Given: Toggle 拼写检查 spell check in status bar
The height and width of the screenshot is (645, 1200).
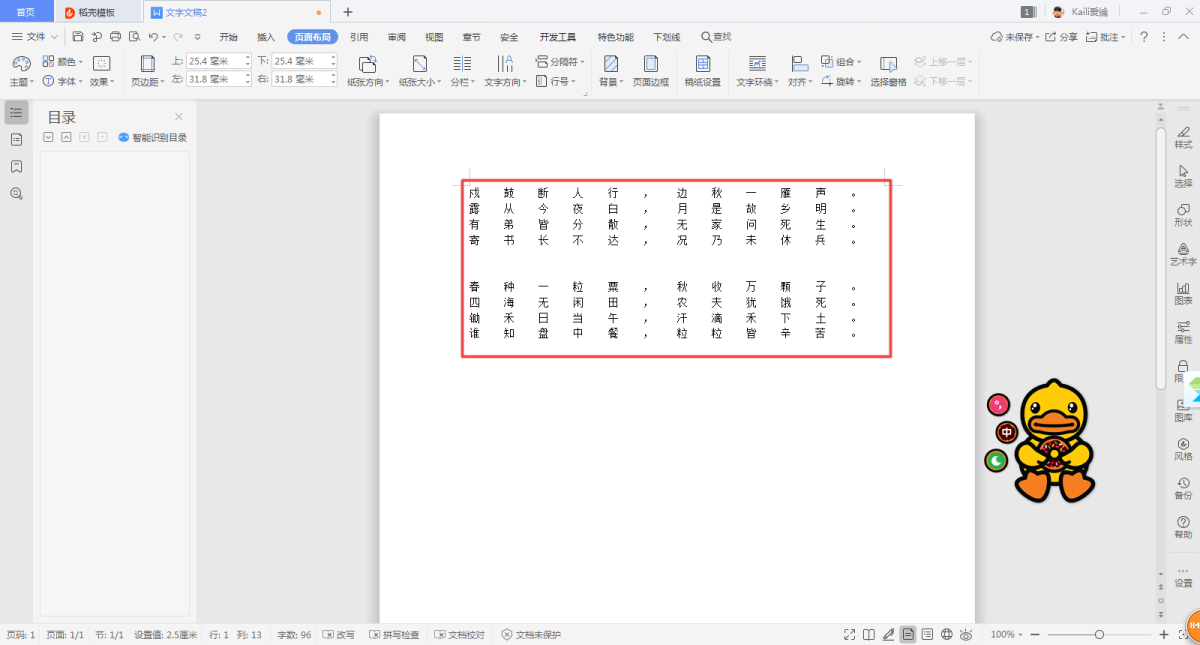Looking at the screenshot, I should [394, 635].
